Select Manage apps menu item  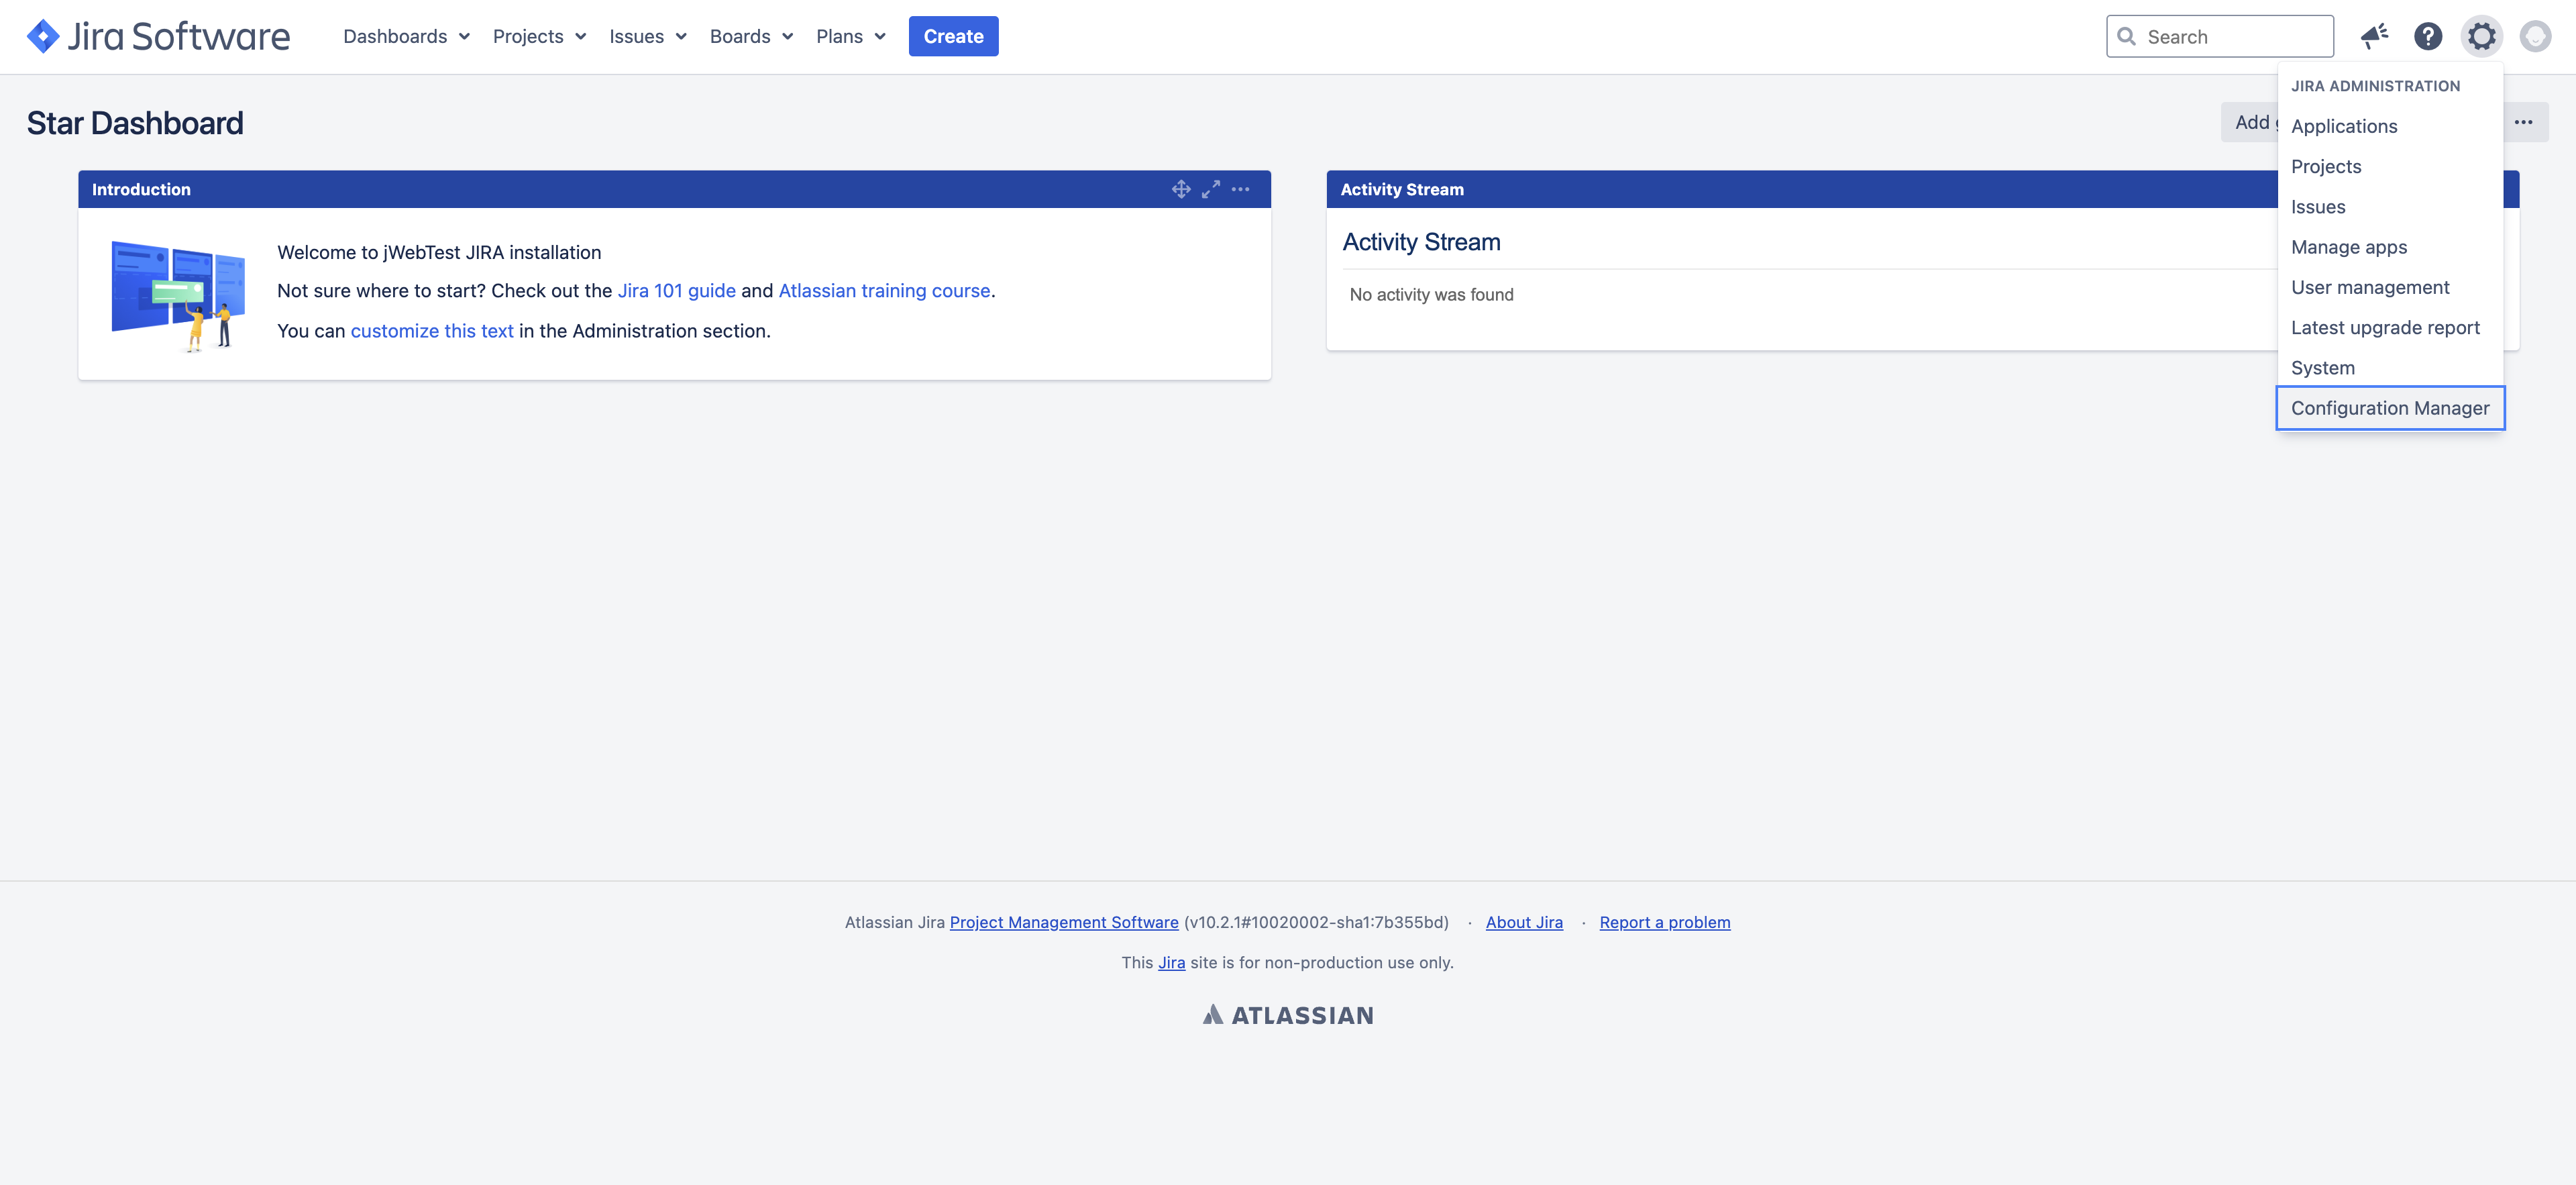coord(2390,247)
